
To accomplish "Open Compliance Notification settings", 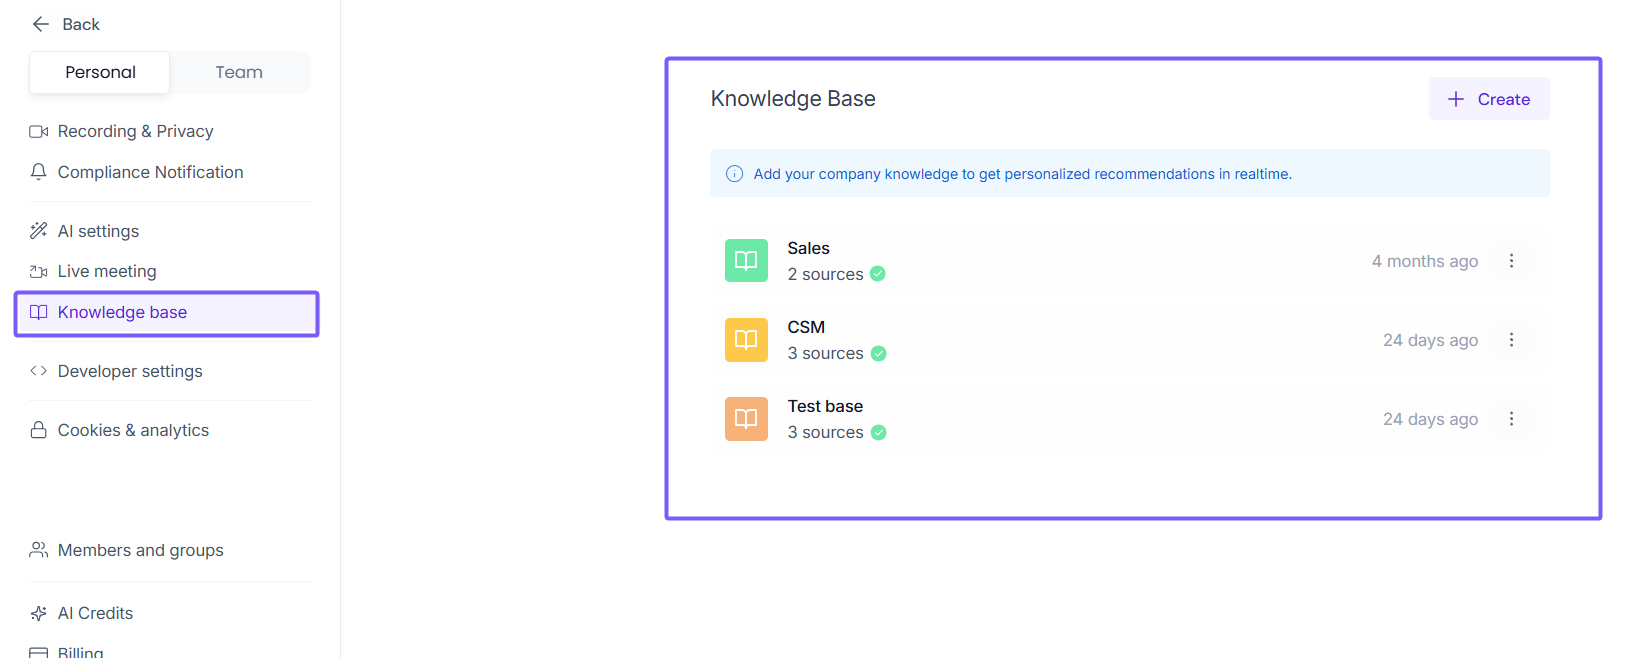I will point(150,172).
